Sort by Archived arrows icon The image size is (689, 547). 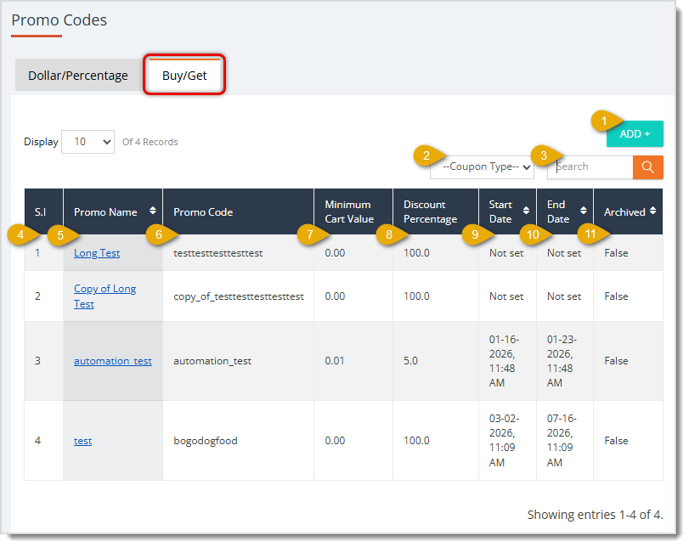click(653, 210)
